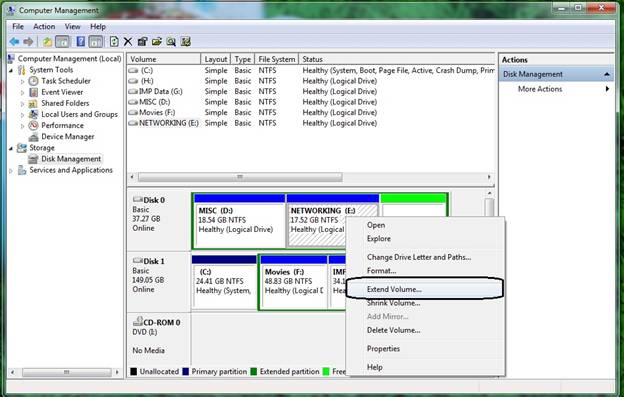624x397 pixels.
Task: Open the View menu
Action: point(72,27)
